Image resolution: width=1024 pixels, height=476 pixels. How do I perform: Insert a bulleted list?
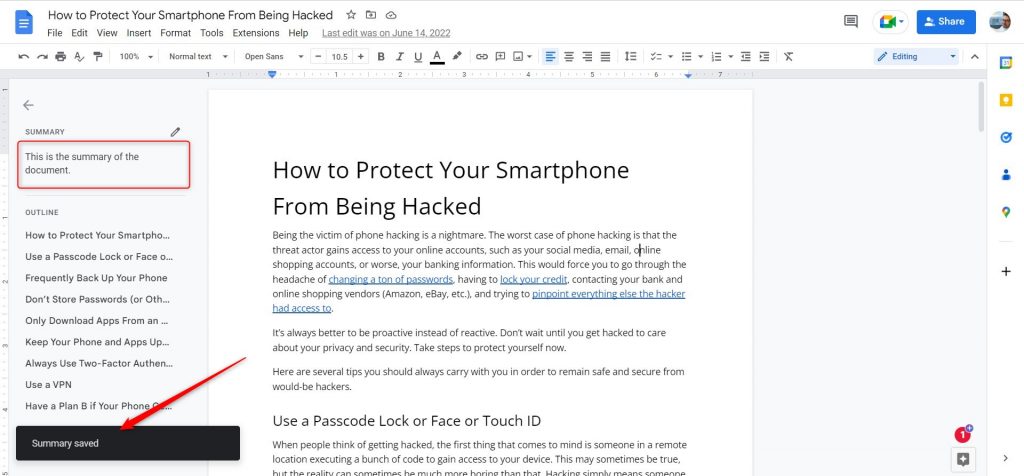tap(686, 57)
